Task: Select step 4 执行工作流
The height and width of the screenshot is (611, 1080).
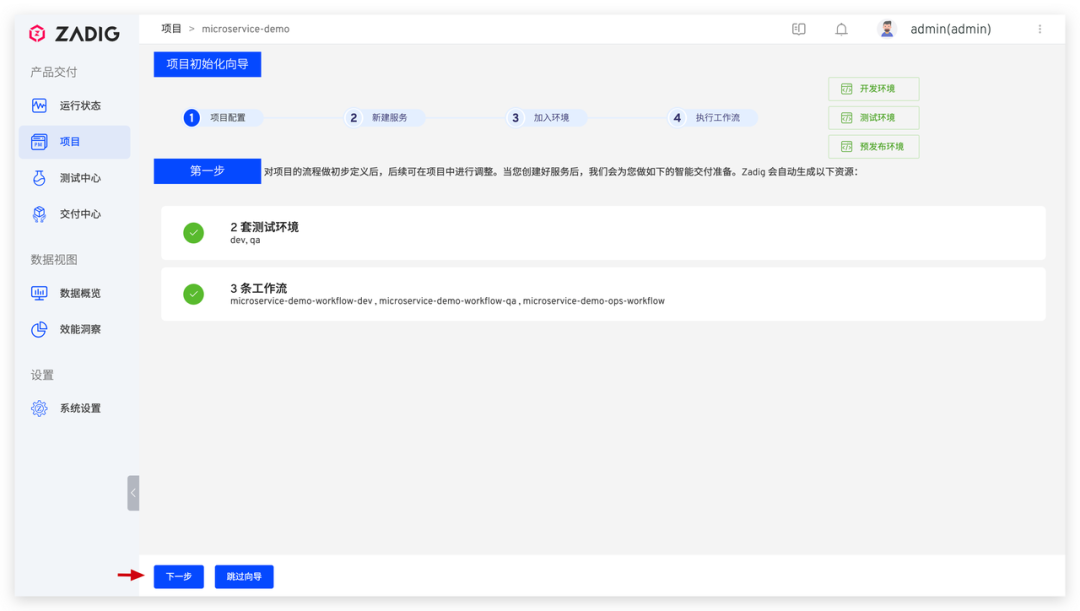Action: coord(712,118)
